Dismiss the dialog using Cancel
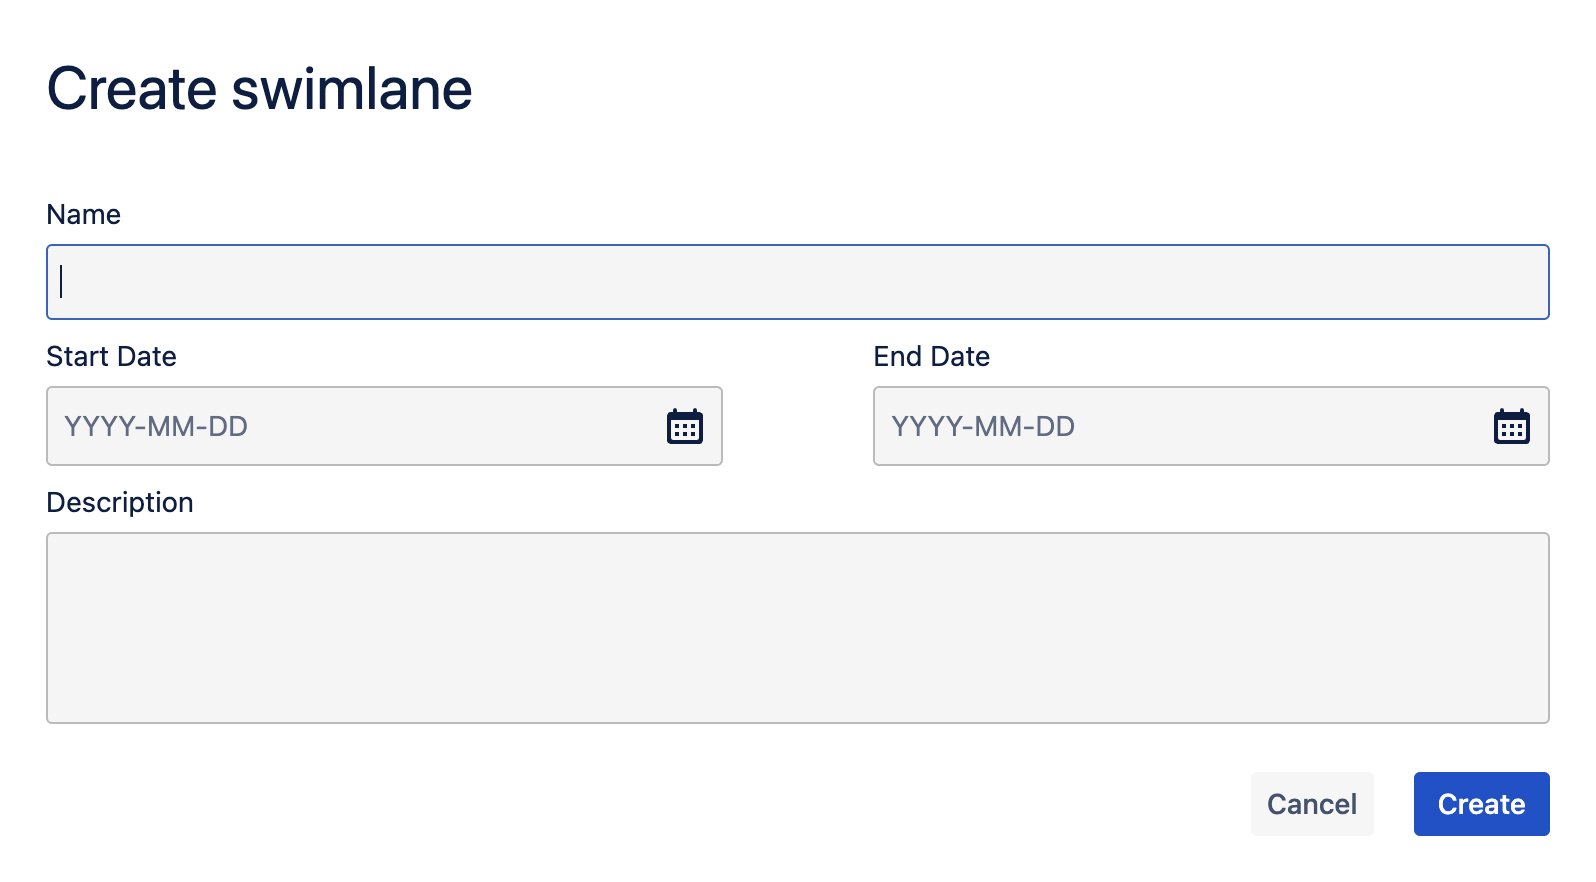This screenshot has width=1596, height=882. click(1311, 804)
